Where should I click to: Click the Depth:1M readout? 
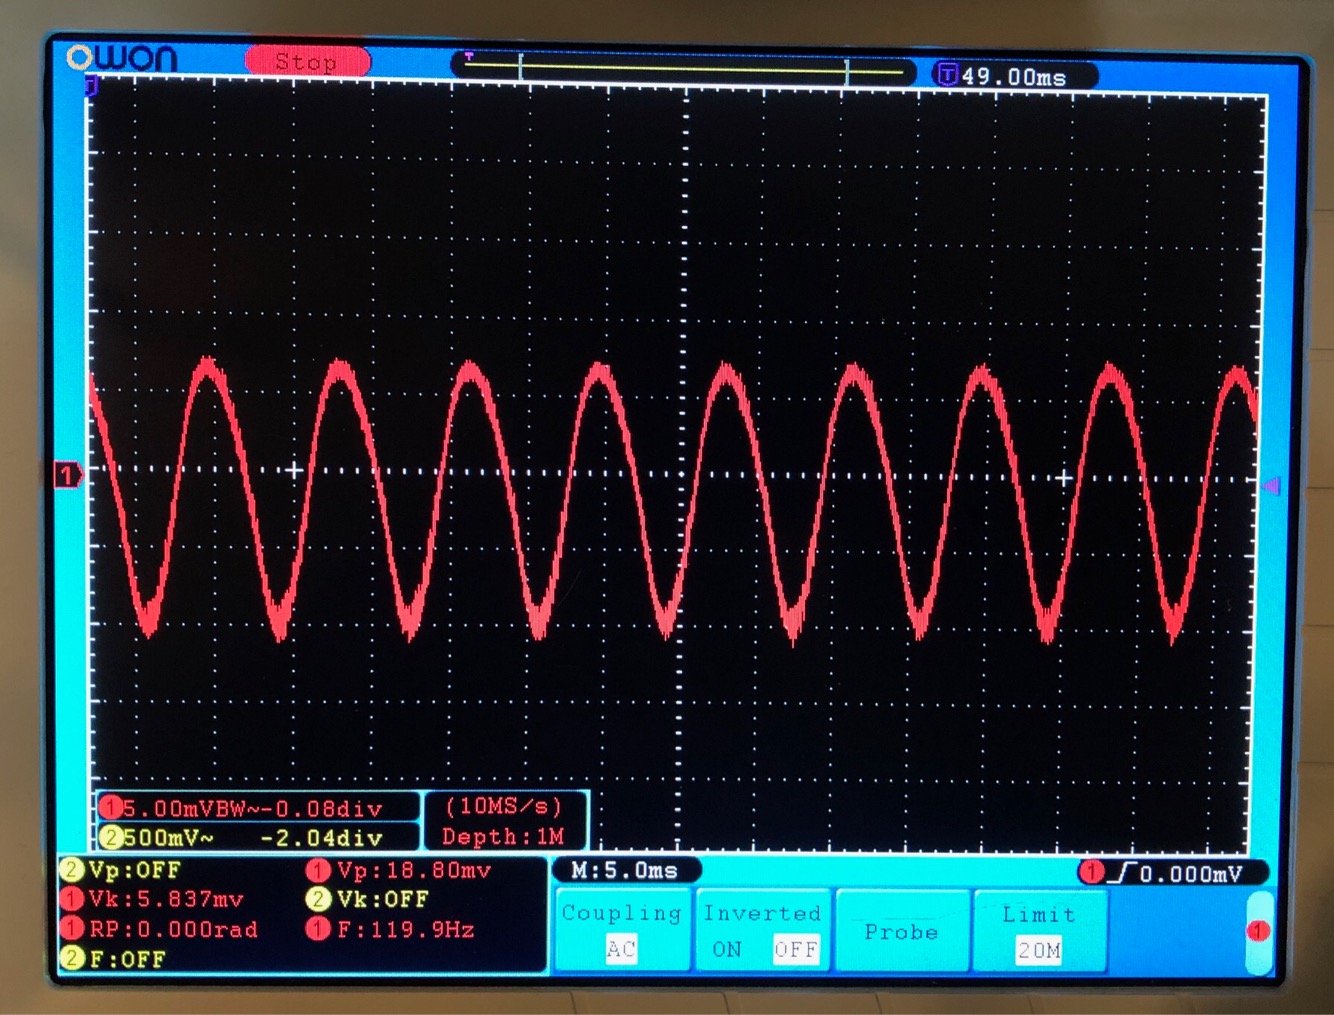(x=504, y=837)
